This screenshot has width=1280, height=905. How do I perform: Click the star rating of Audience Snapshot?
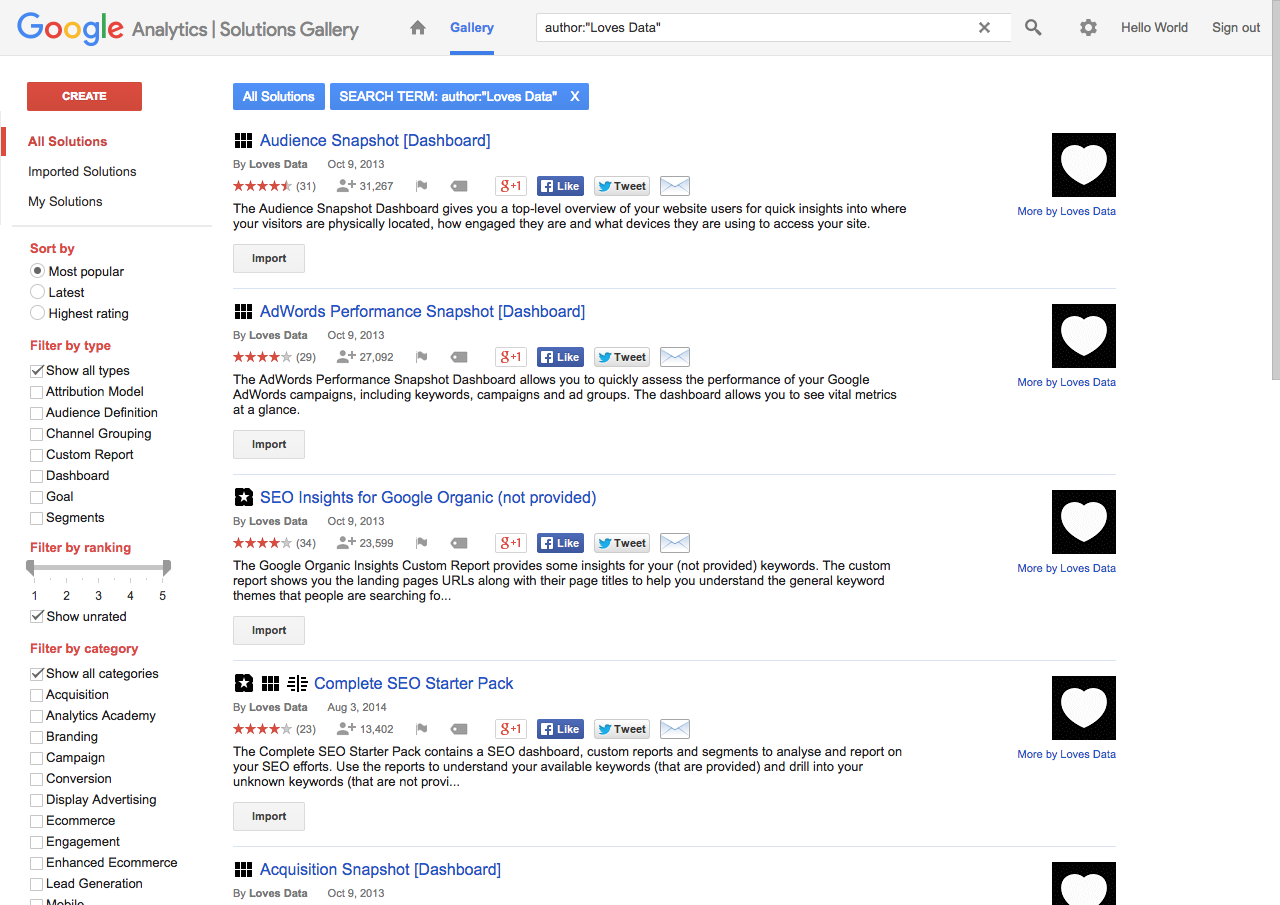pyautogui.click(x=263, y=186)
